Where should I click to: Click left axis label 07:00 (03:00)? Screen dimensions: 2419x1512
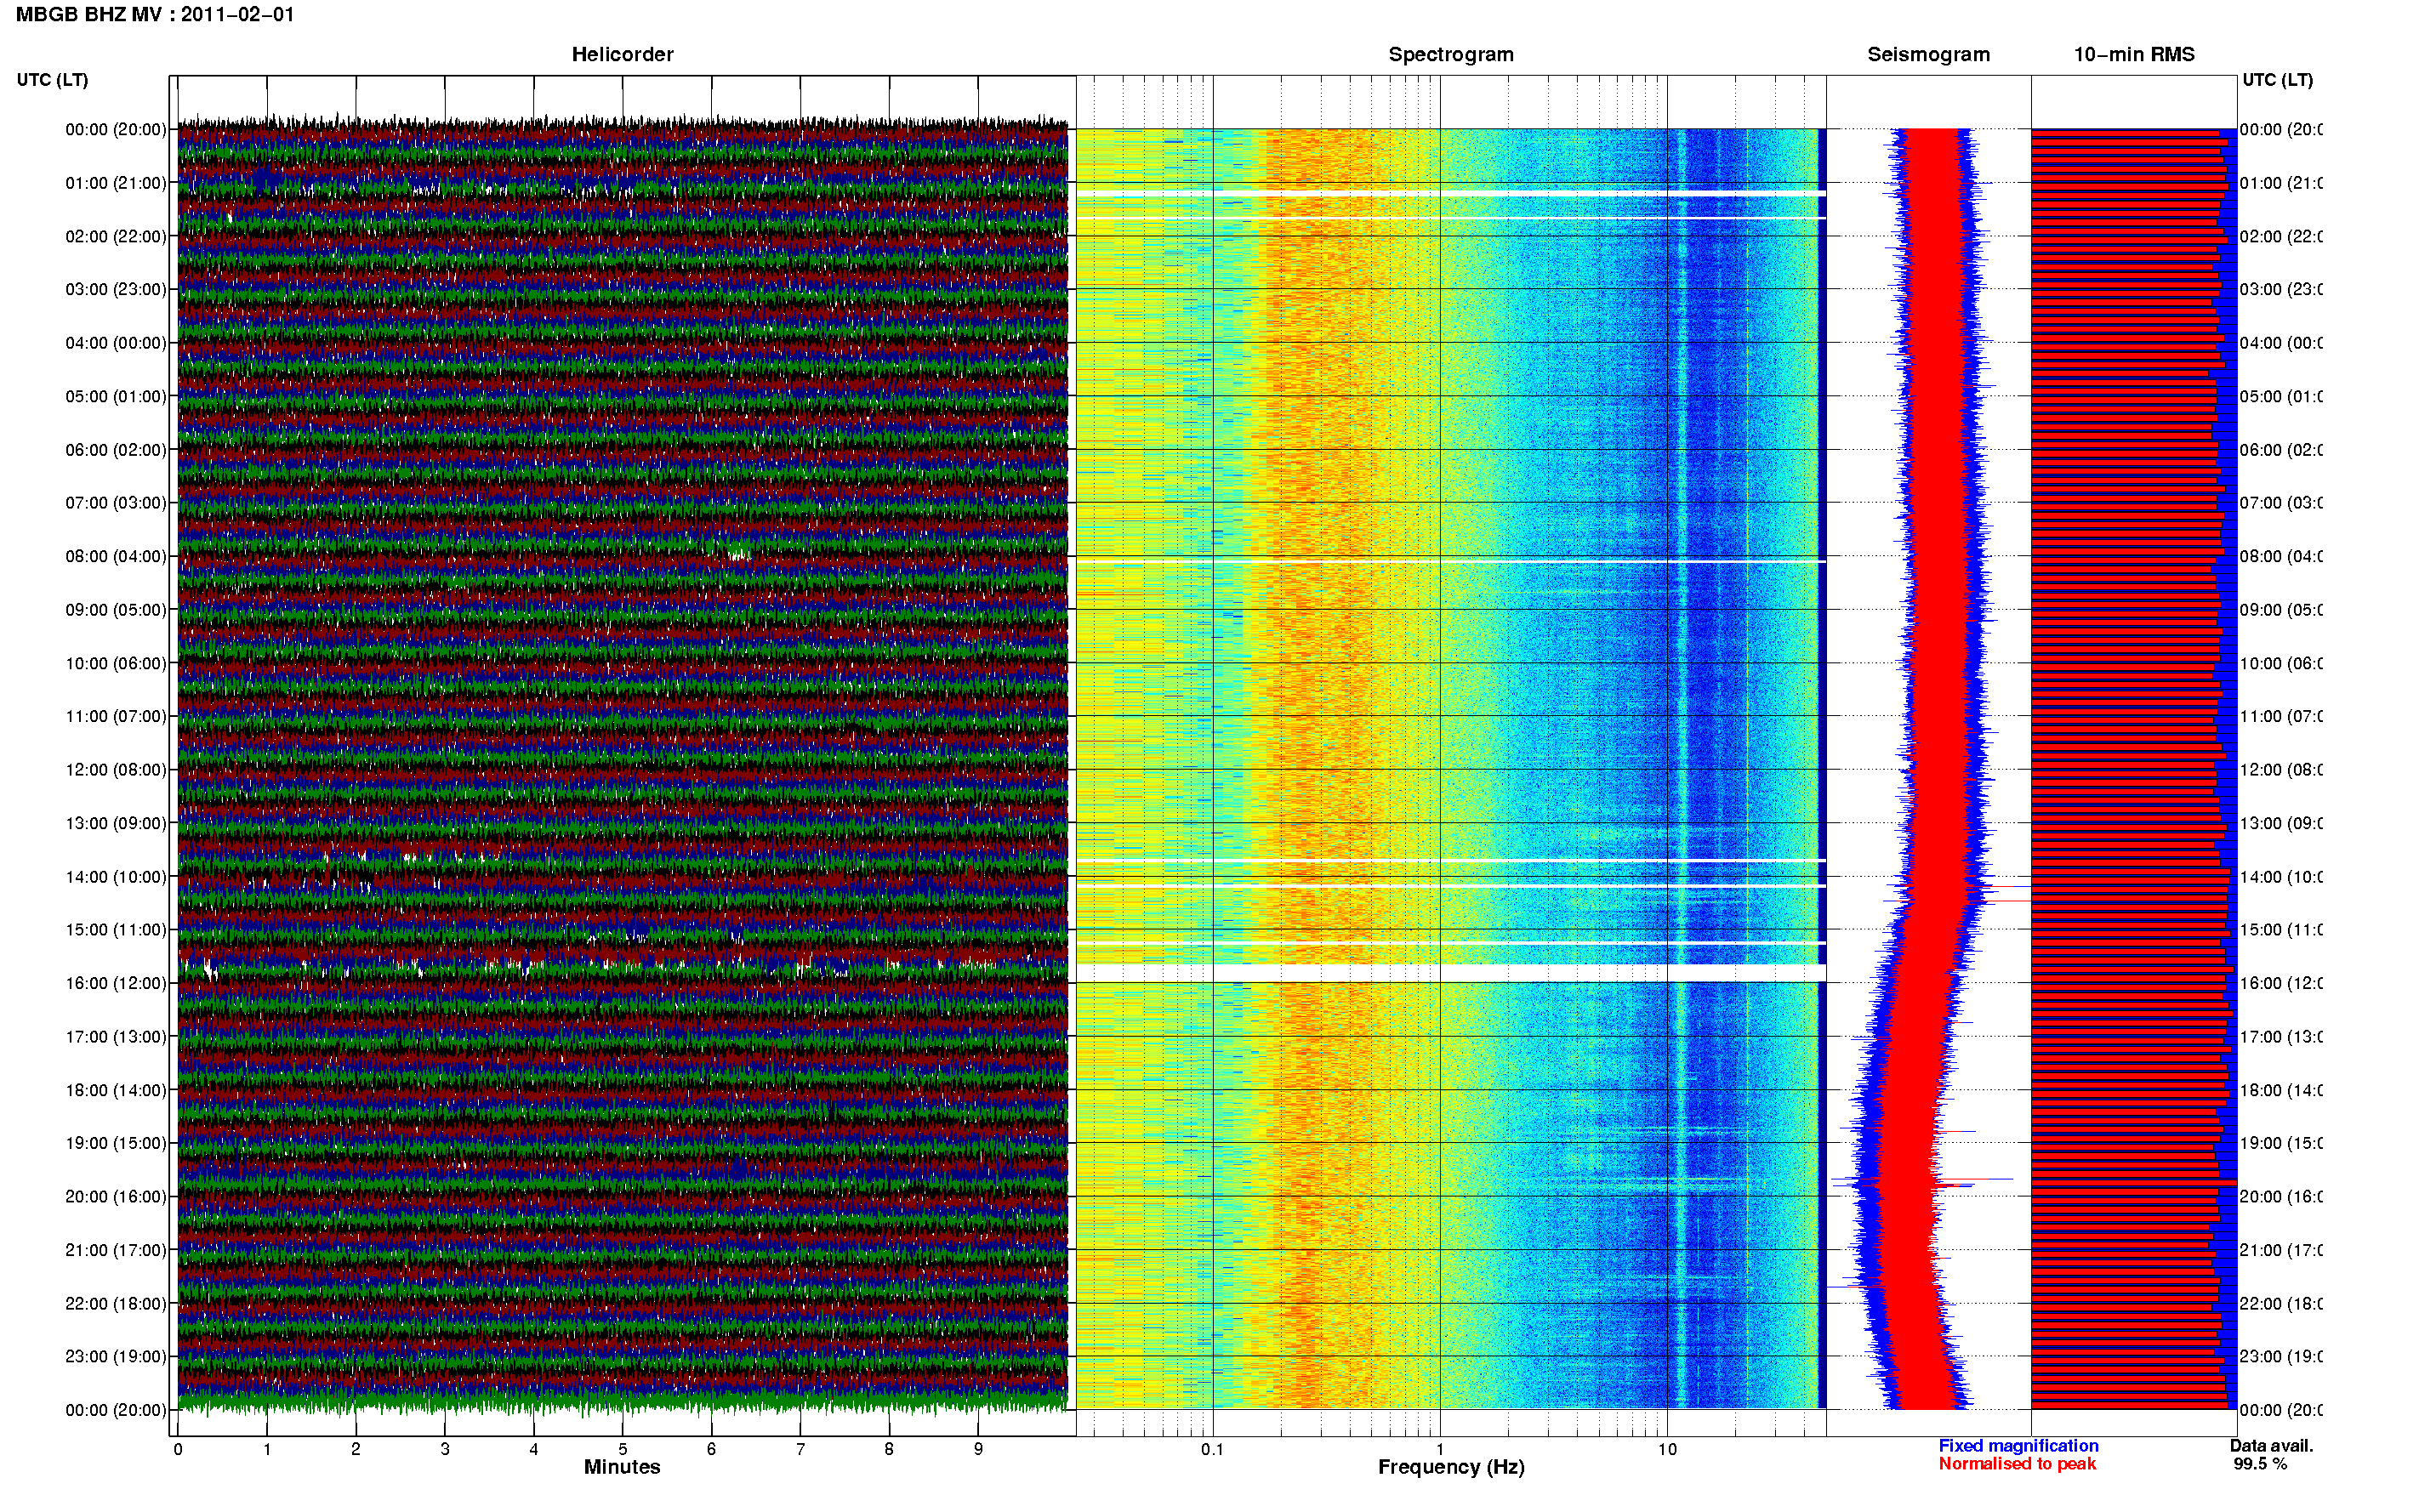point(116,502)
